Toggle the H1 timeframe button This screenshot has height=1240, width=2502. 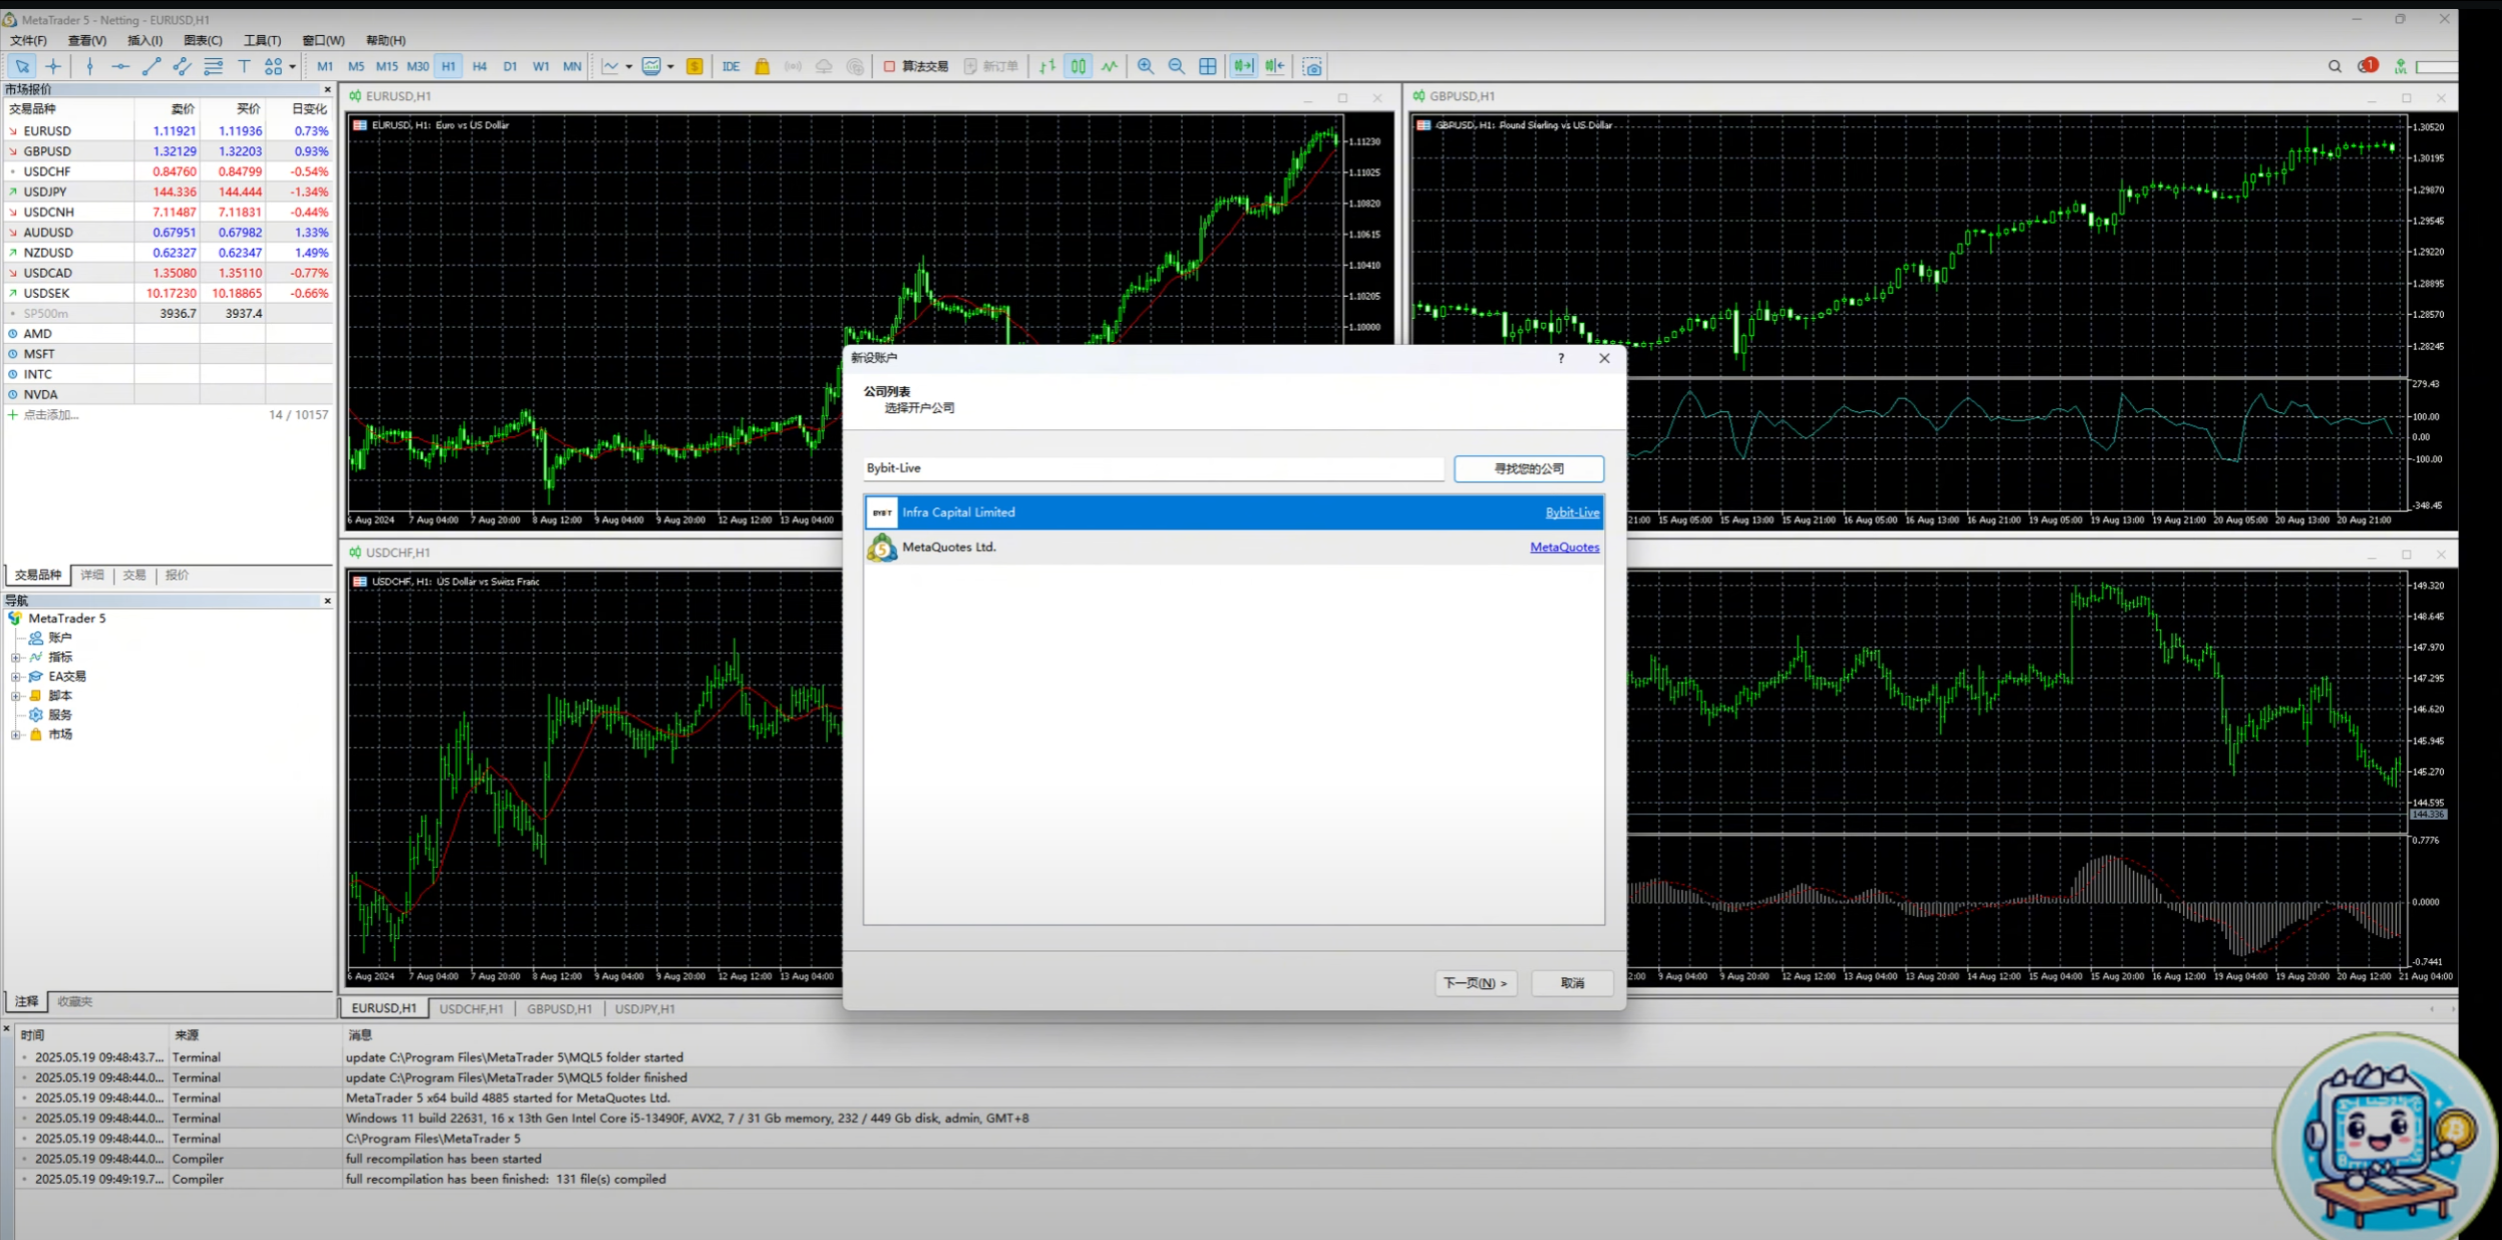(x=449, y=67)
